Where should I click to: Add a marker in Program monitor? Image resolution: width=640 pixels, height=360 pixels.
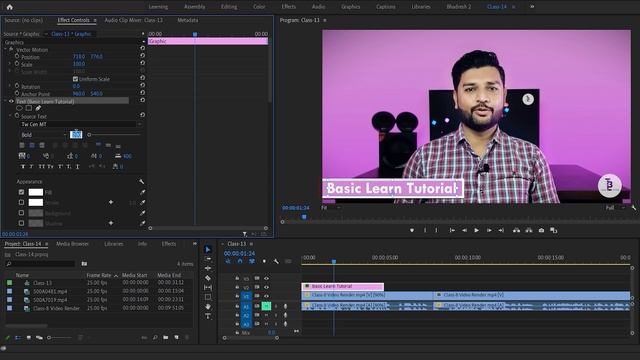point(412,230)
